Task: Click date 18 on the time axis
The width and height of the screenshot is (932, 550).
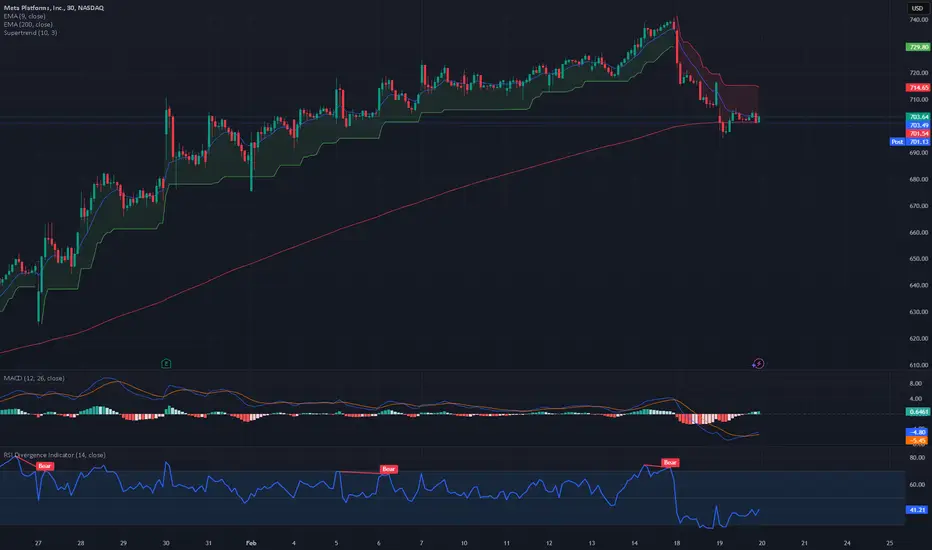Action: coord(676,543)
